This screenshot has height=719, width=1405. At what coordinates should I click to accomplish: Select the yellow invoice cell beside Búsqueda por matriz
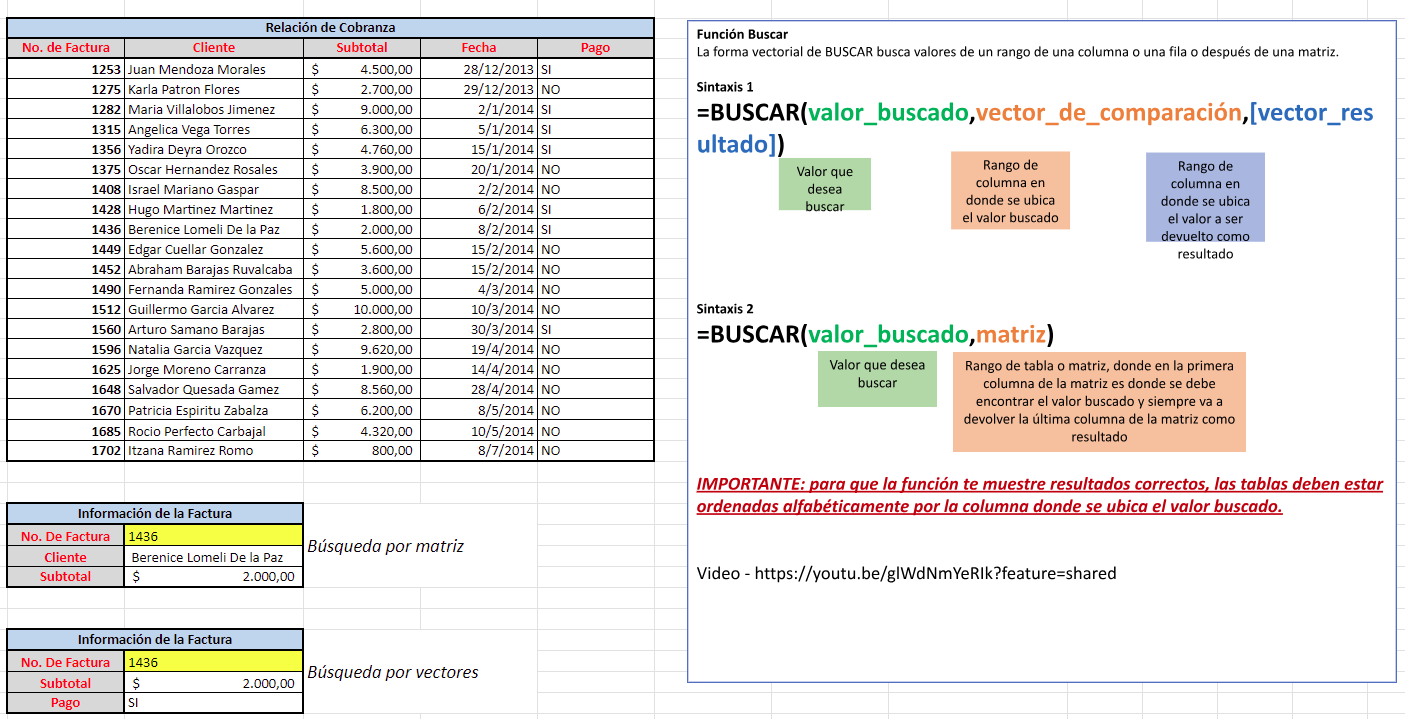tap(213, 536)
